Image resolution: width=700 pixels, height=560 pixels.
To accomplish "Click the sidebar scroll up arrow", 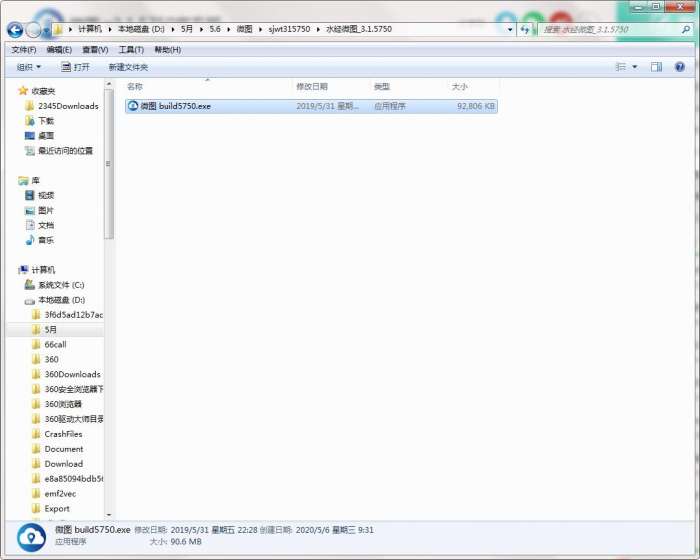I will pos(108,84).
